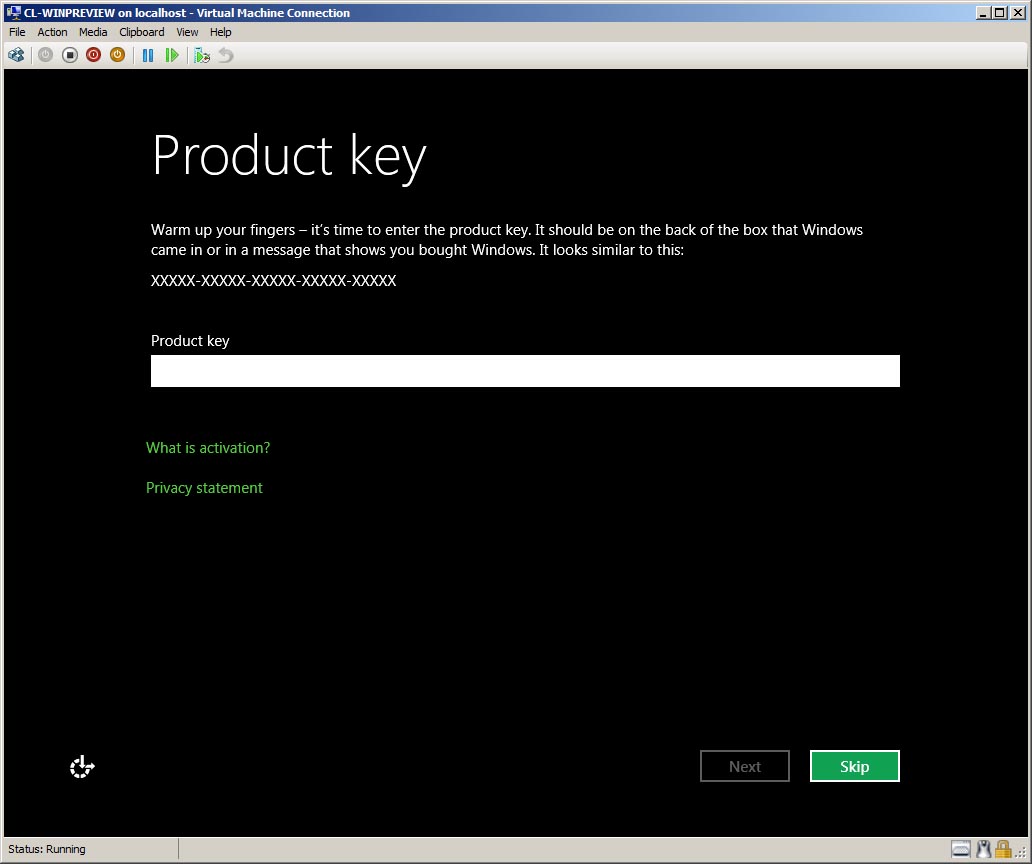The width and height of the screenshot is (1032, 864).
Task: Click the green Reset toolbar icon
Action: pos(172,55)
